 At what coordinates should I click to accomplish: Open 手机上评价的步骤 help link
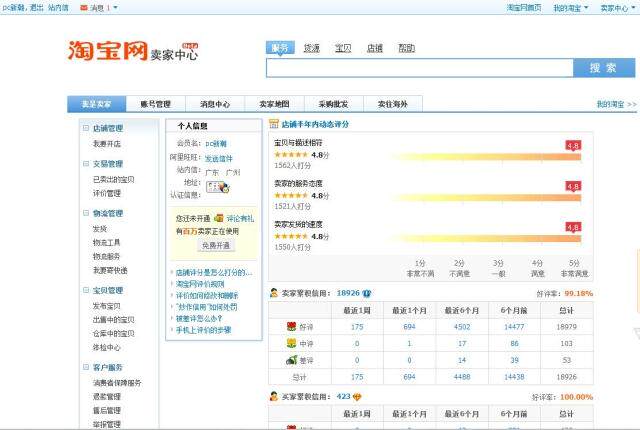point(203,330)
